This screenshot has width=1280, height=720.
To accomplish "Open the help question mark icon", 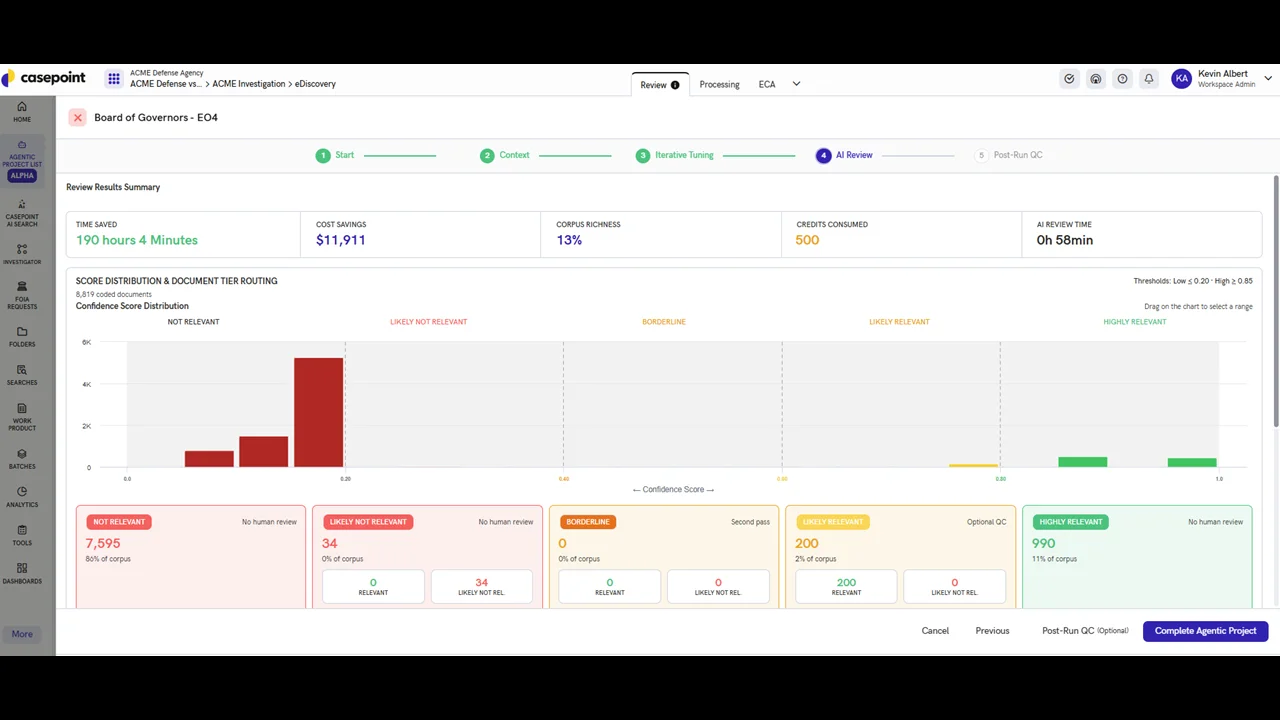I will click(x=1122, y=79).
